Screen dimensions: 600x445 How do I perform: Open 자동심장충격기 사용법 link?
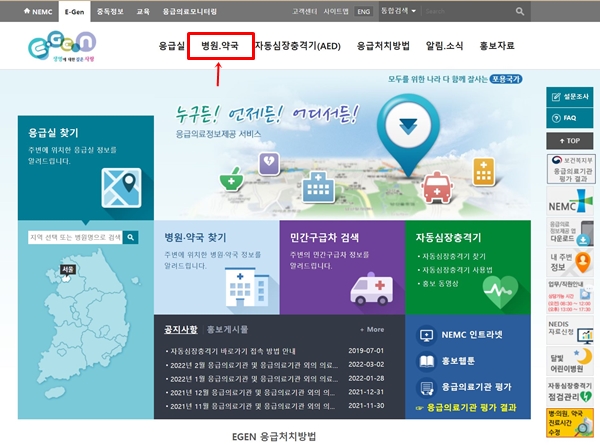[457, 270]
